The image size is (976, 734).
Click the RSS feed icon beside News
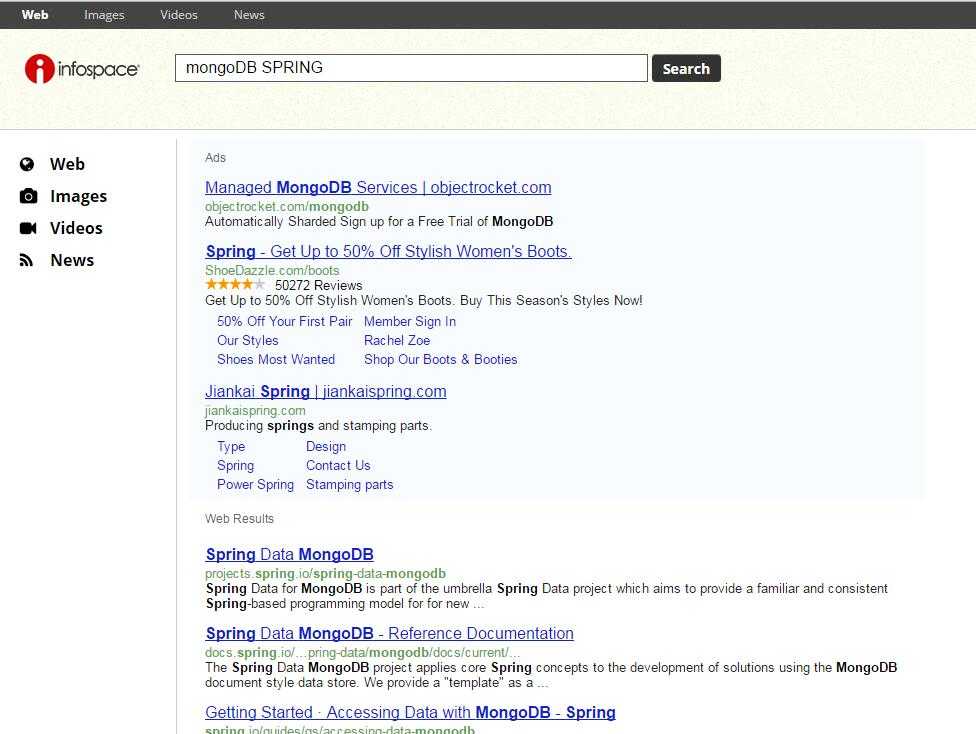(26, 260)
